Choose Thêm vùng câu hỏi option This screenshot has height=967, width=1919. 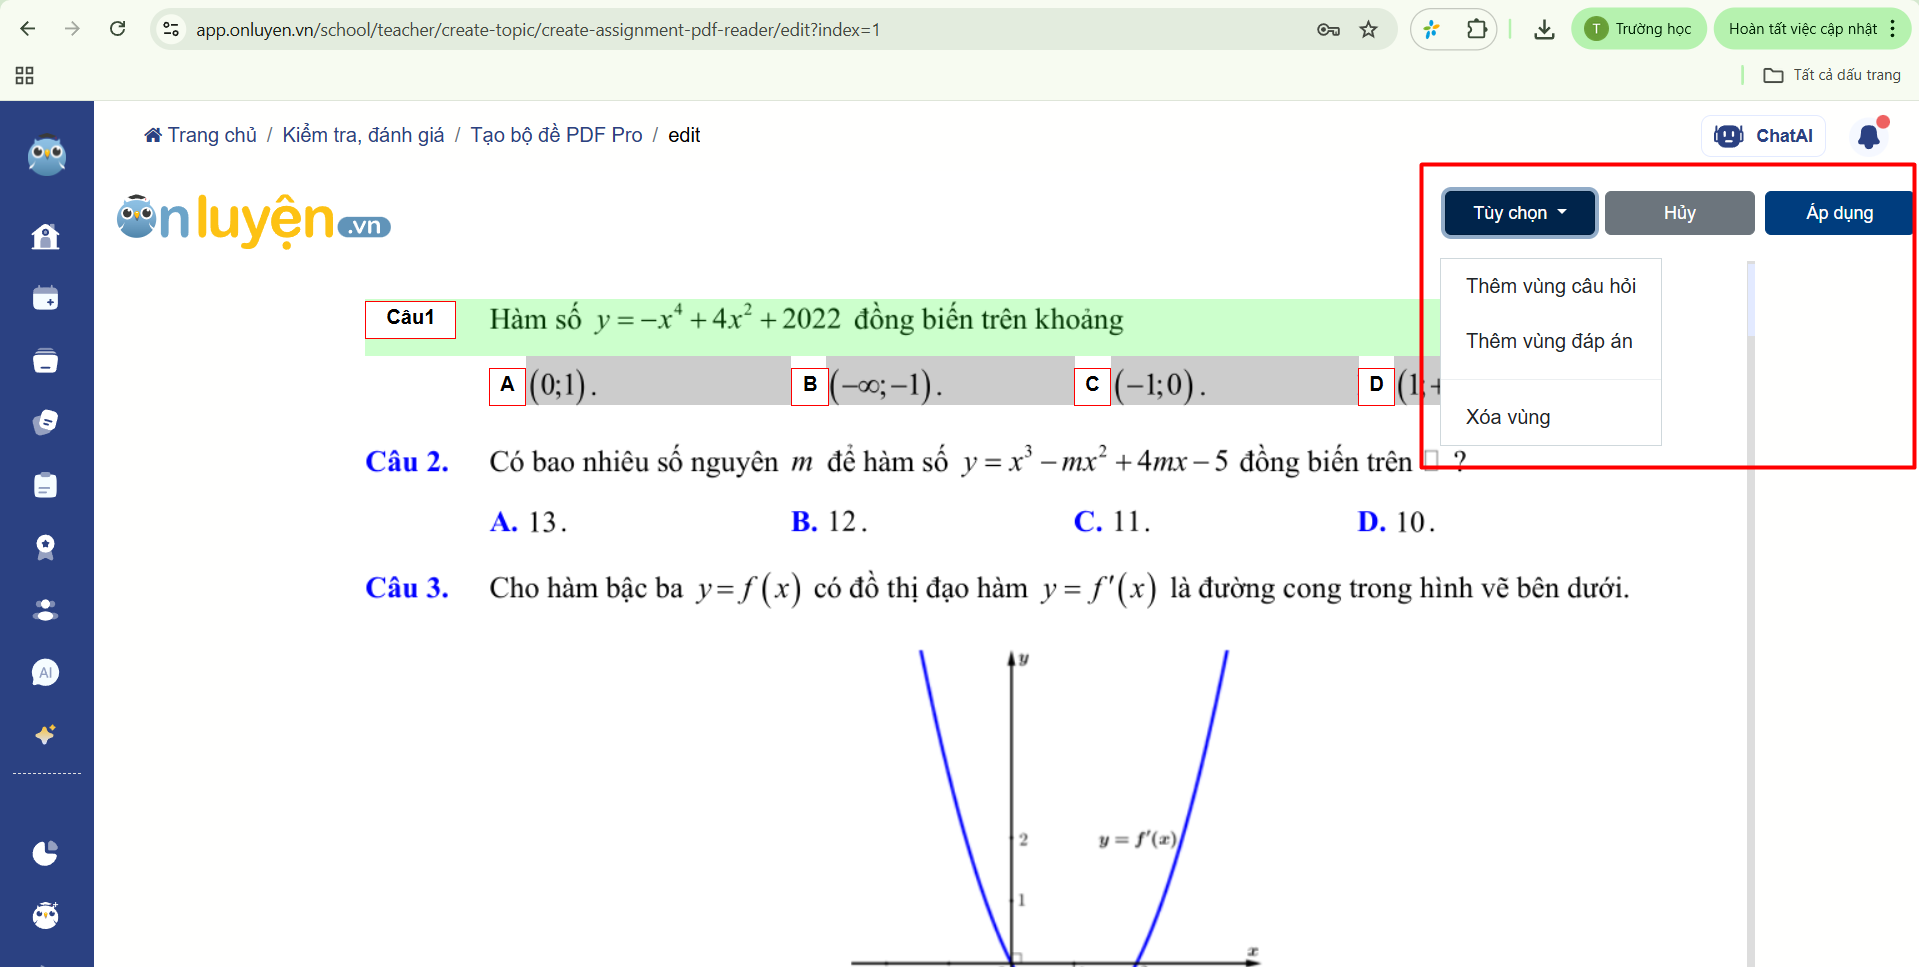pyautogui.click(x=1550, y=287)
